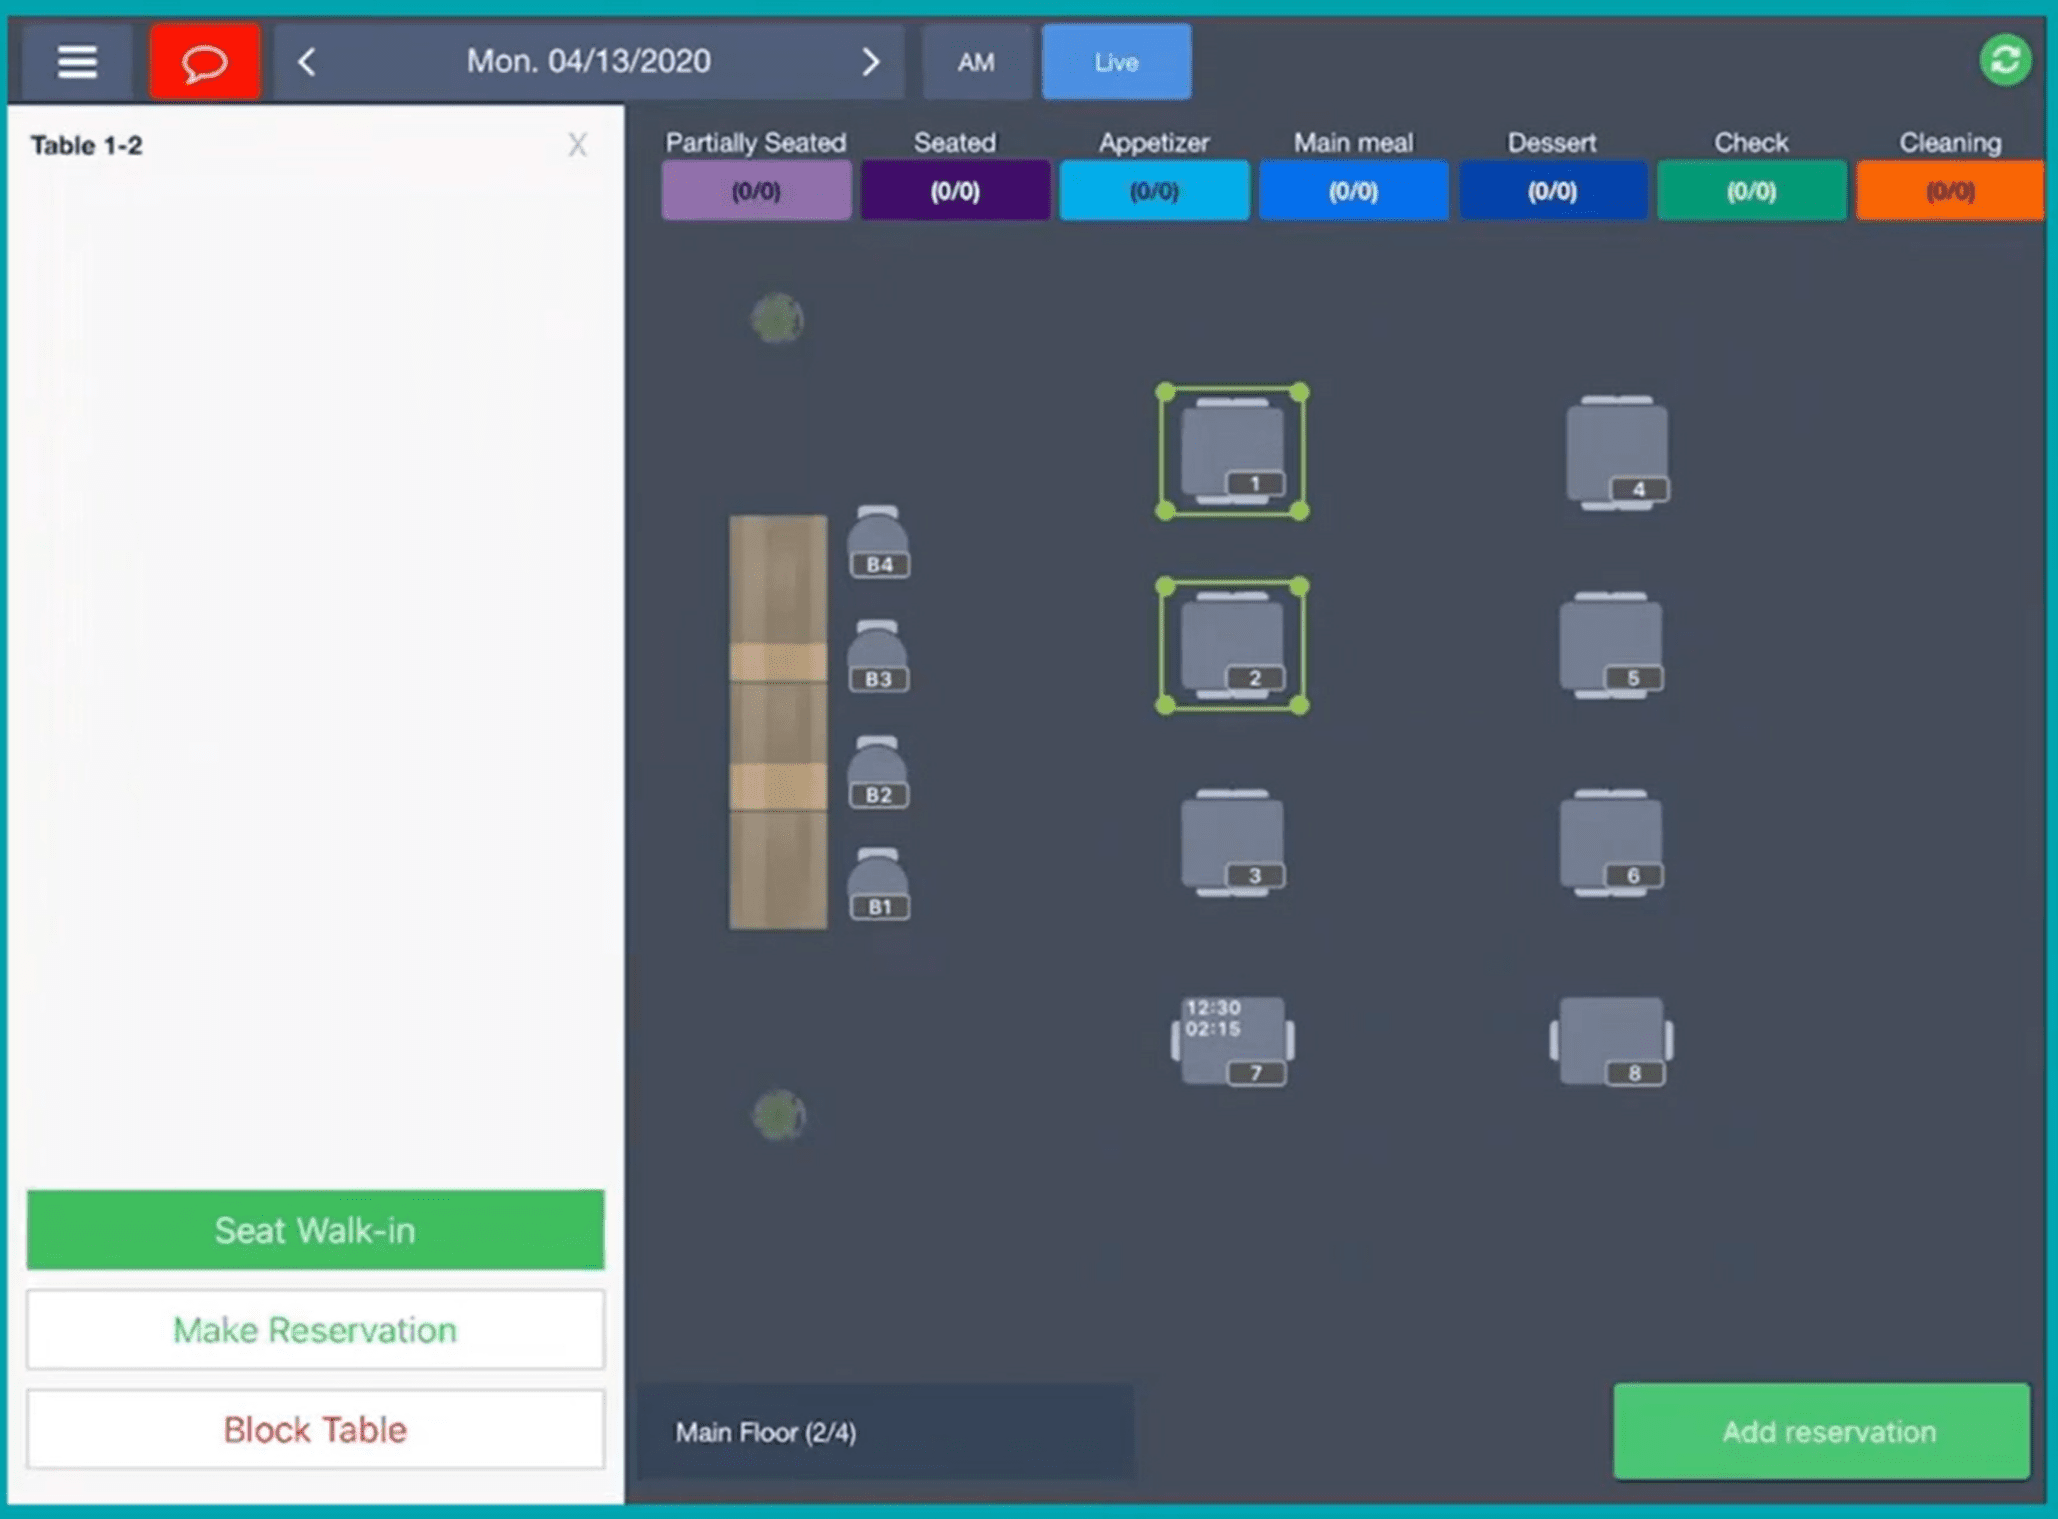Open the Main Floor (2/4) selector

point(884,1431)
